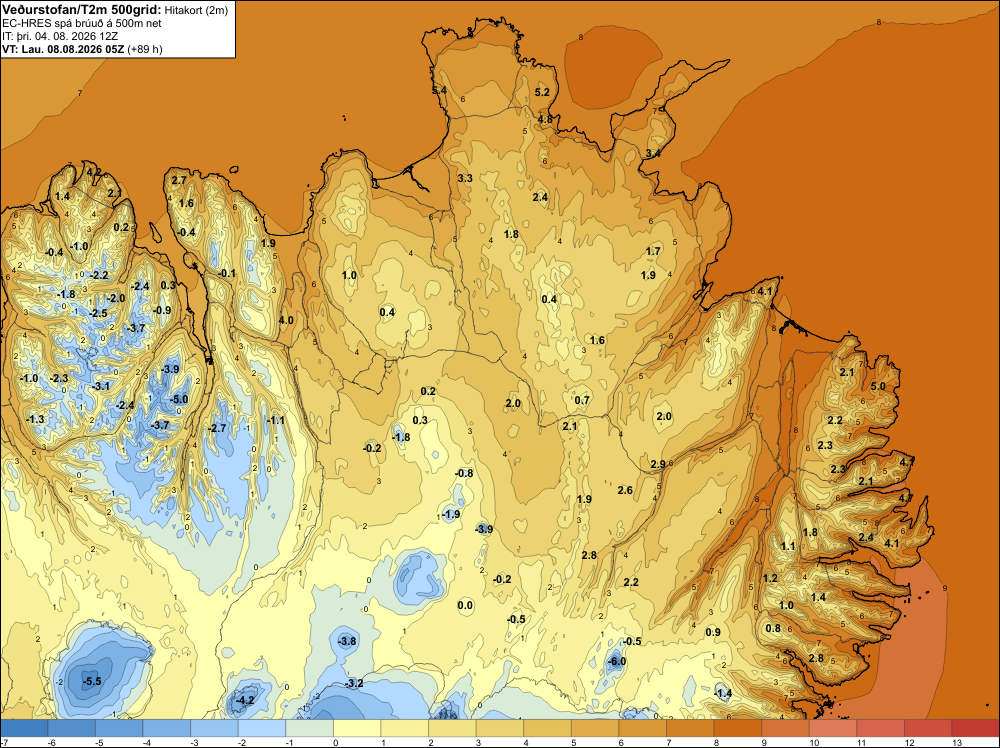Click the 4 to 5 legend swatch
The width and height of the screenshot is (1000, 748).
coord(548,728)
